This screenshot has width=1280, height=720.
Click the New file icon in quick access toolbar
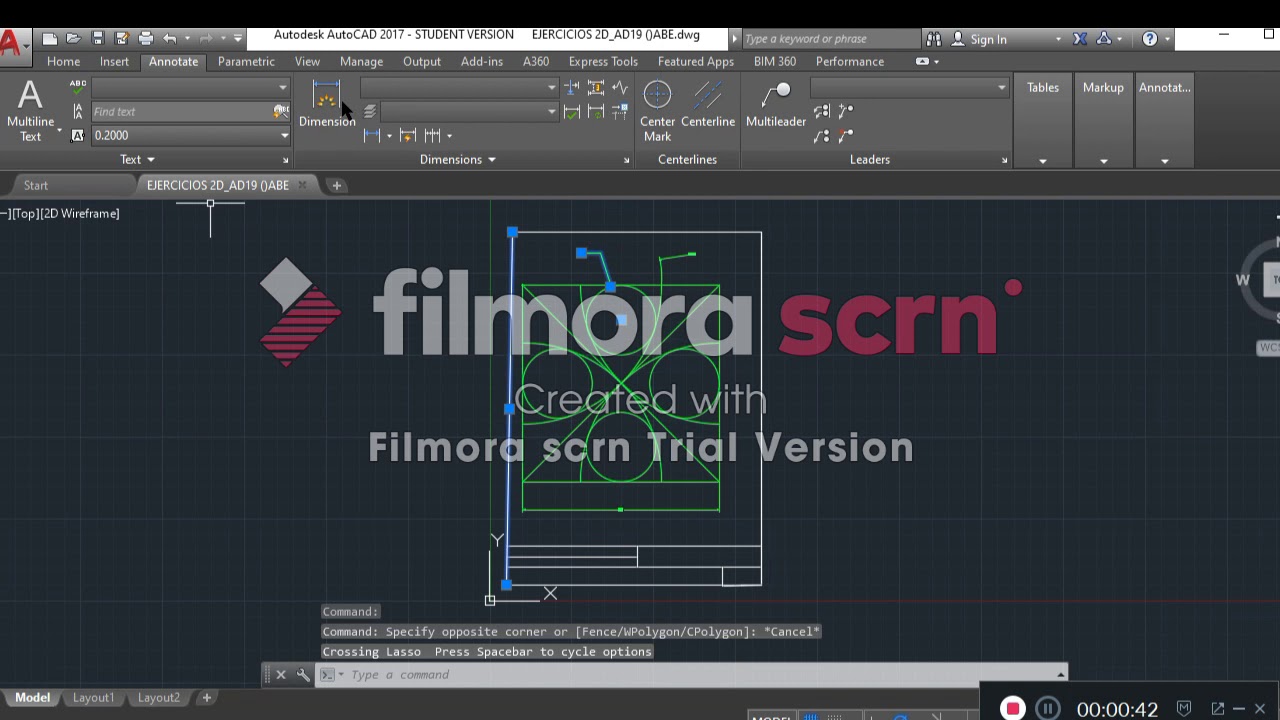tap(49, 39)
